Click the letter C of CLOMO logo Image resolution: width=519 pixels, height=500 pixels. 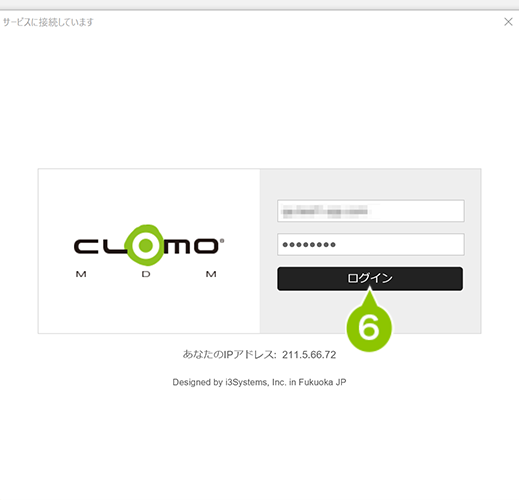pos(86,246)
